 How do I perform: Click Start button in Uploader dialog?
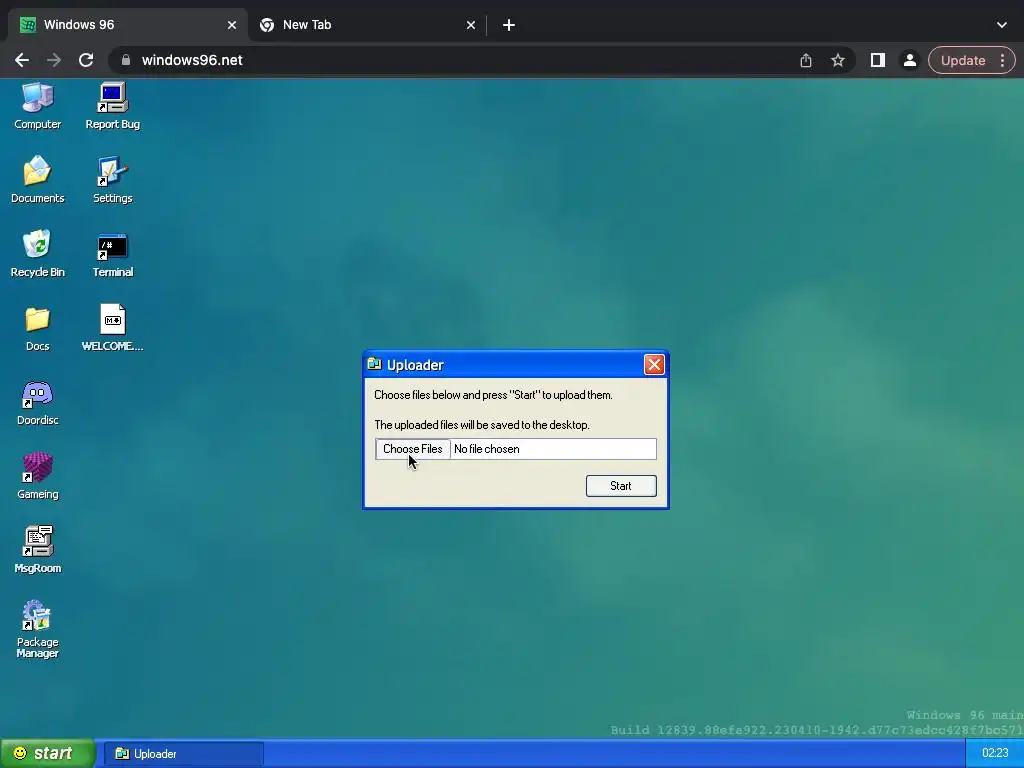click(621, 486)
